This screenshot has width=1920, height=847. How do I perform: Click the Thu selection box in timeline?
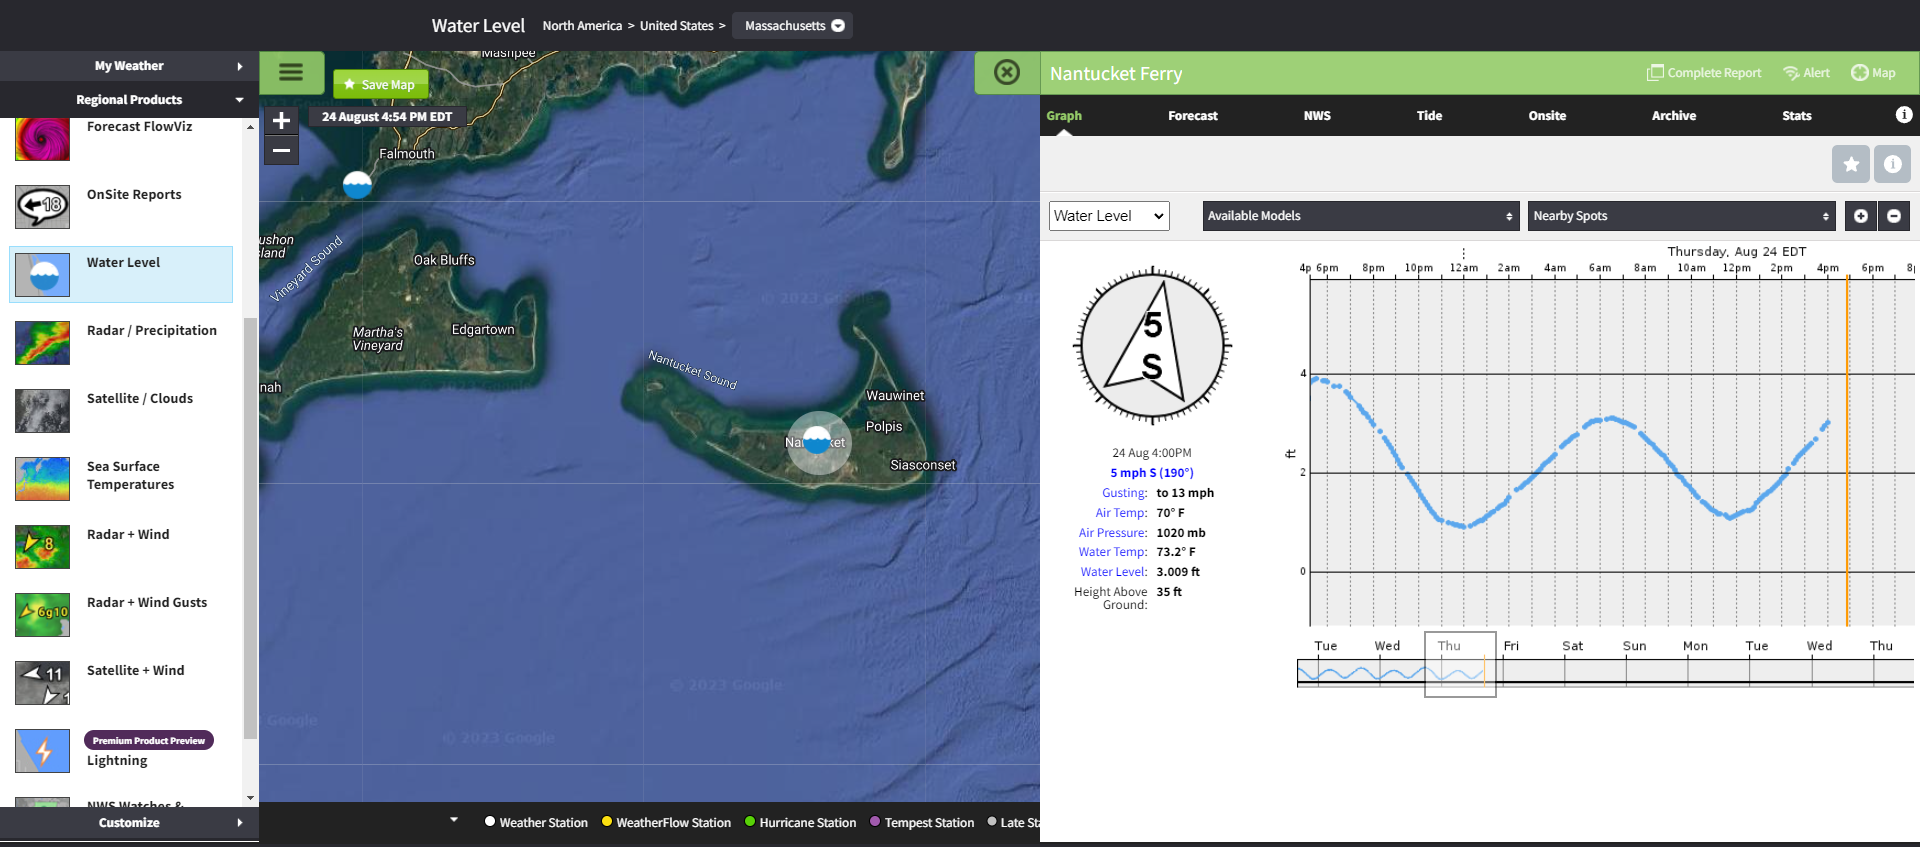[x=1460, y=664]
